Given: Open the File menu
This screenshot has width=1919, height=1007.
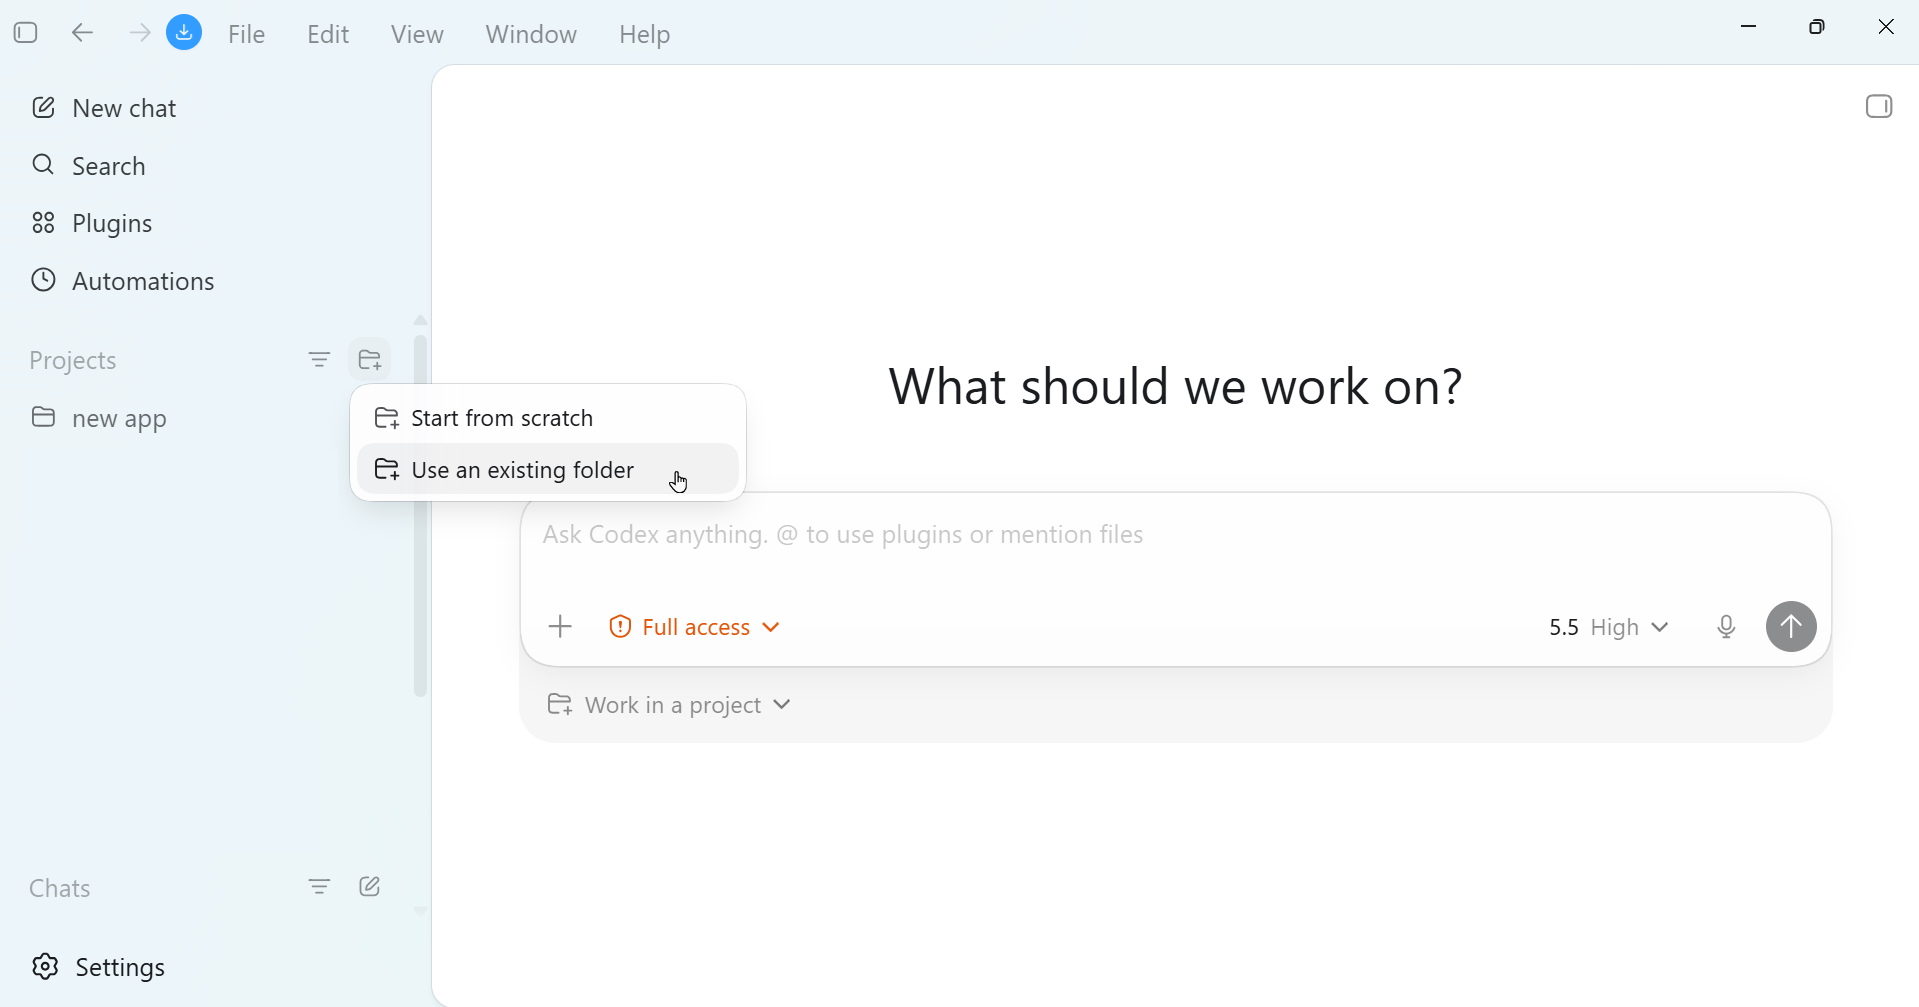Looking at the screenshot, I should click(246, 35).
